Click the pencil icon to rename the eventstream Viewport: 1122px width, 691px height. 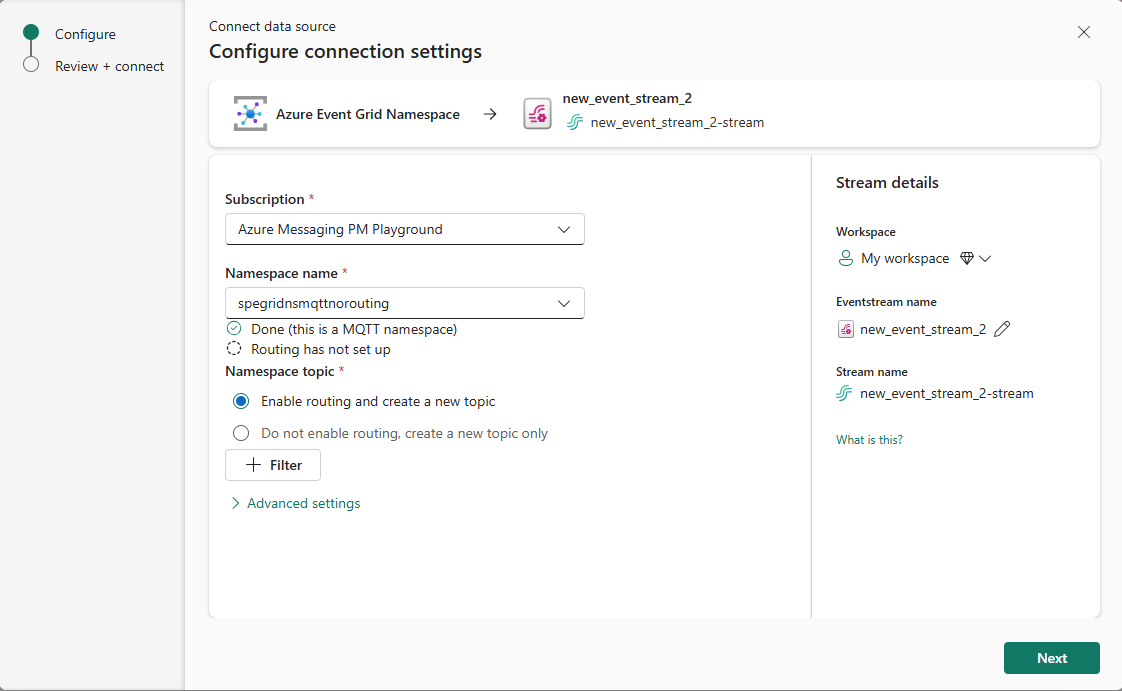coord(1002,328)
